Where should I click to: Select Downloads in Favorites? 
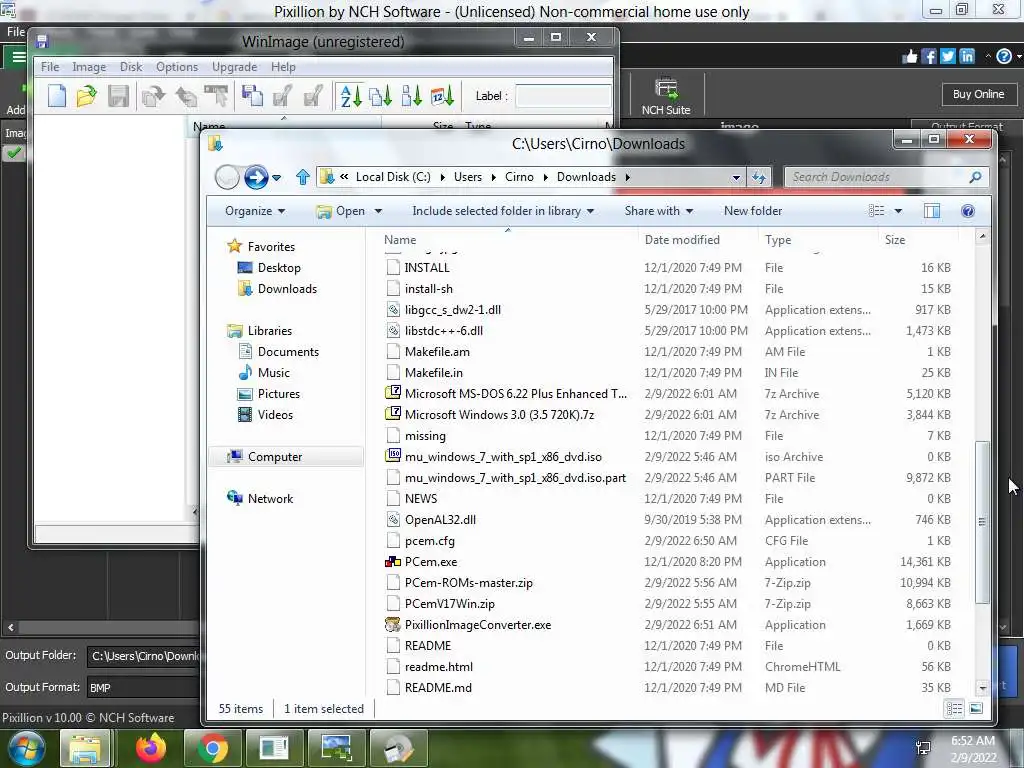[x=287, y=289]
